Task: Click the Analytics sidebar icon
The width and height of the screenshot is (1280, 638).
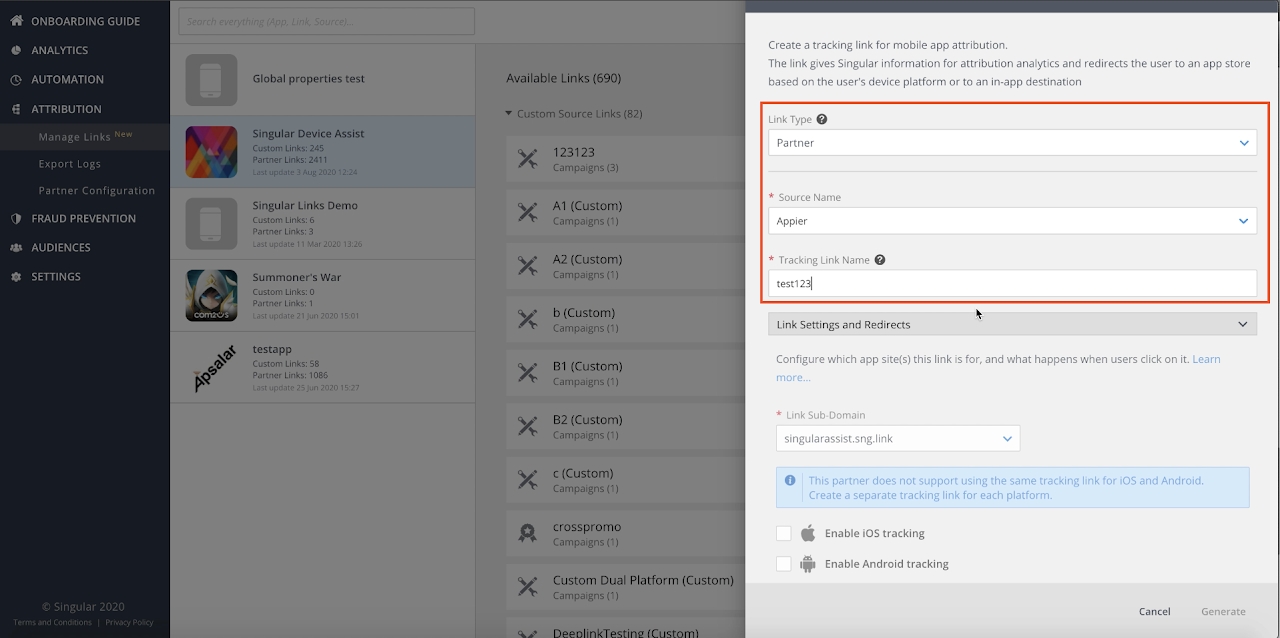Action: pyautogui.click(x=16, y=50)
